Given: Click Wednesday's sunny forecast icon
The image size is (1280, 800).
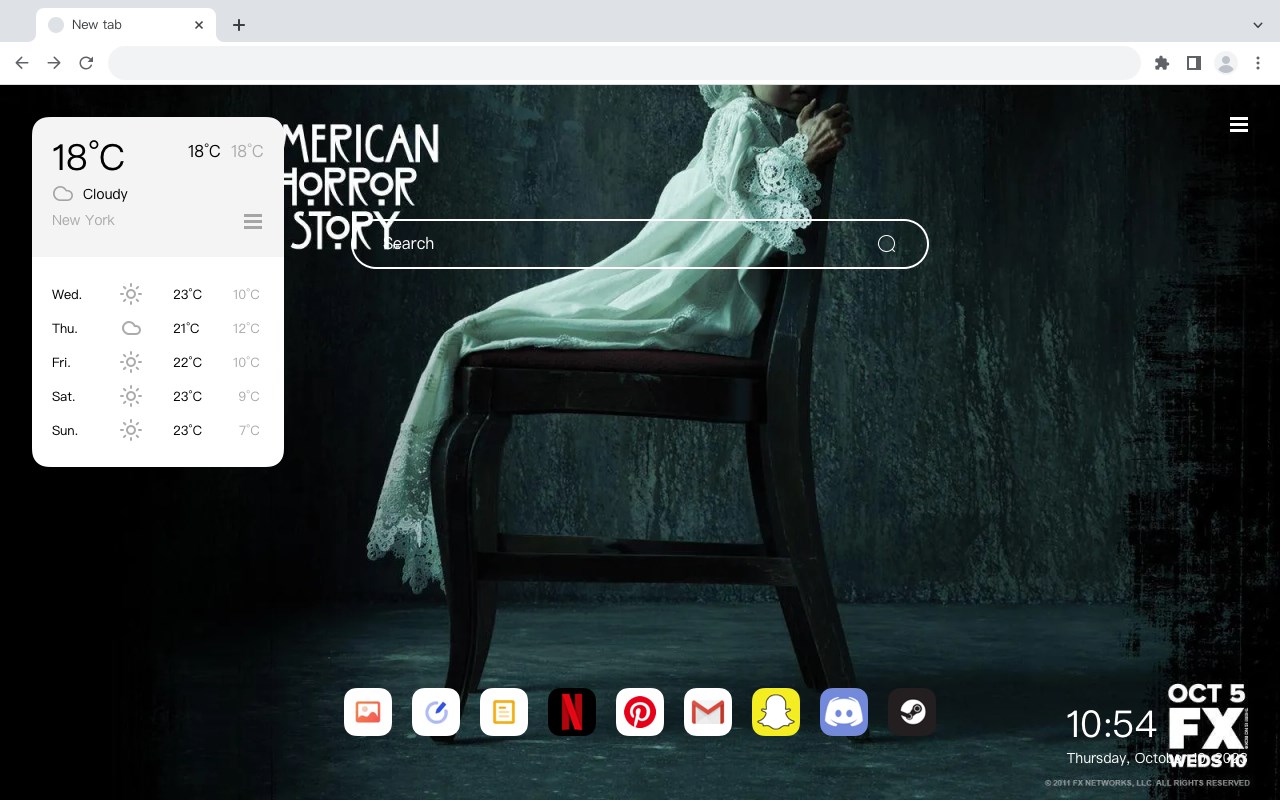Looking at the screenshot, I should (x=131, y=294).
